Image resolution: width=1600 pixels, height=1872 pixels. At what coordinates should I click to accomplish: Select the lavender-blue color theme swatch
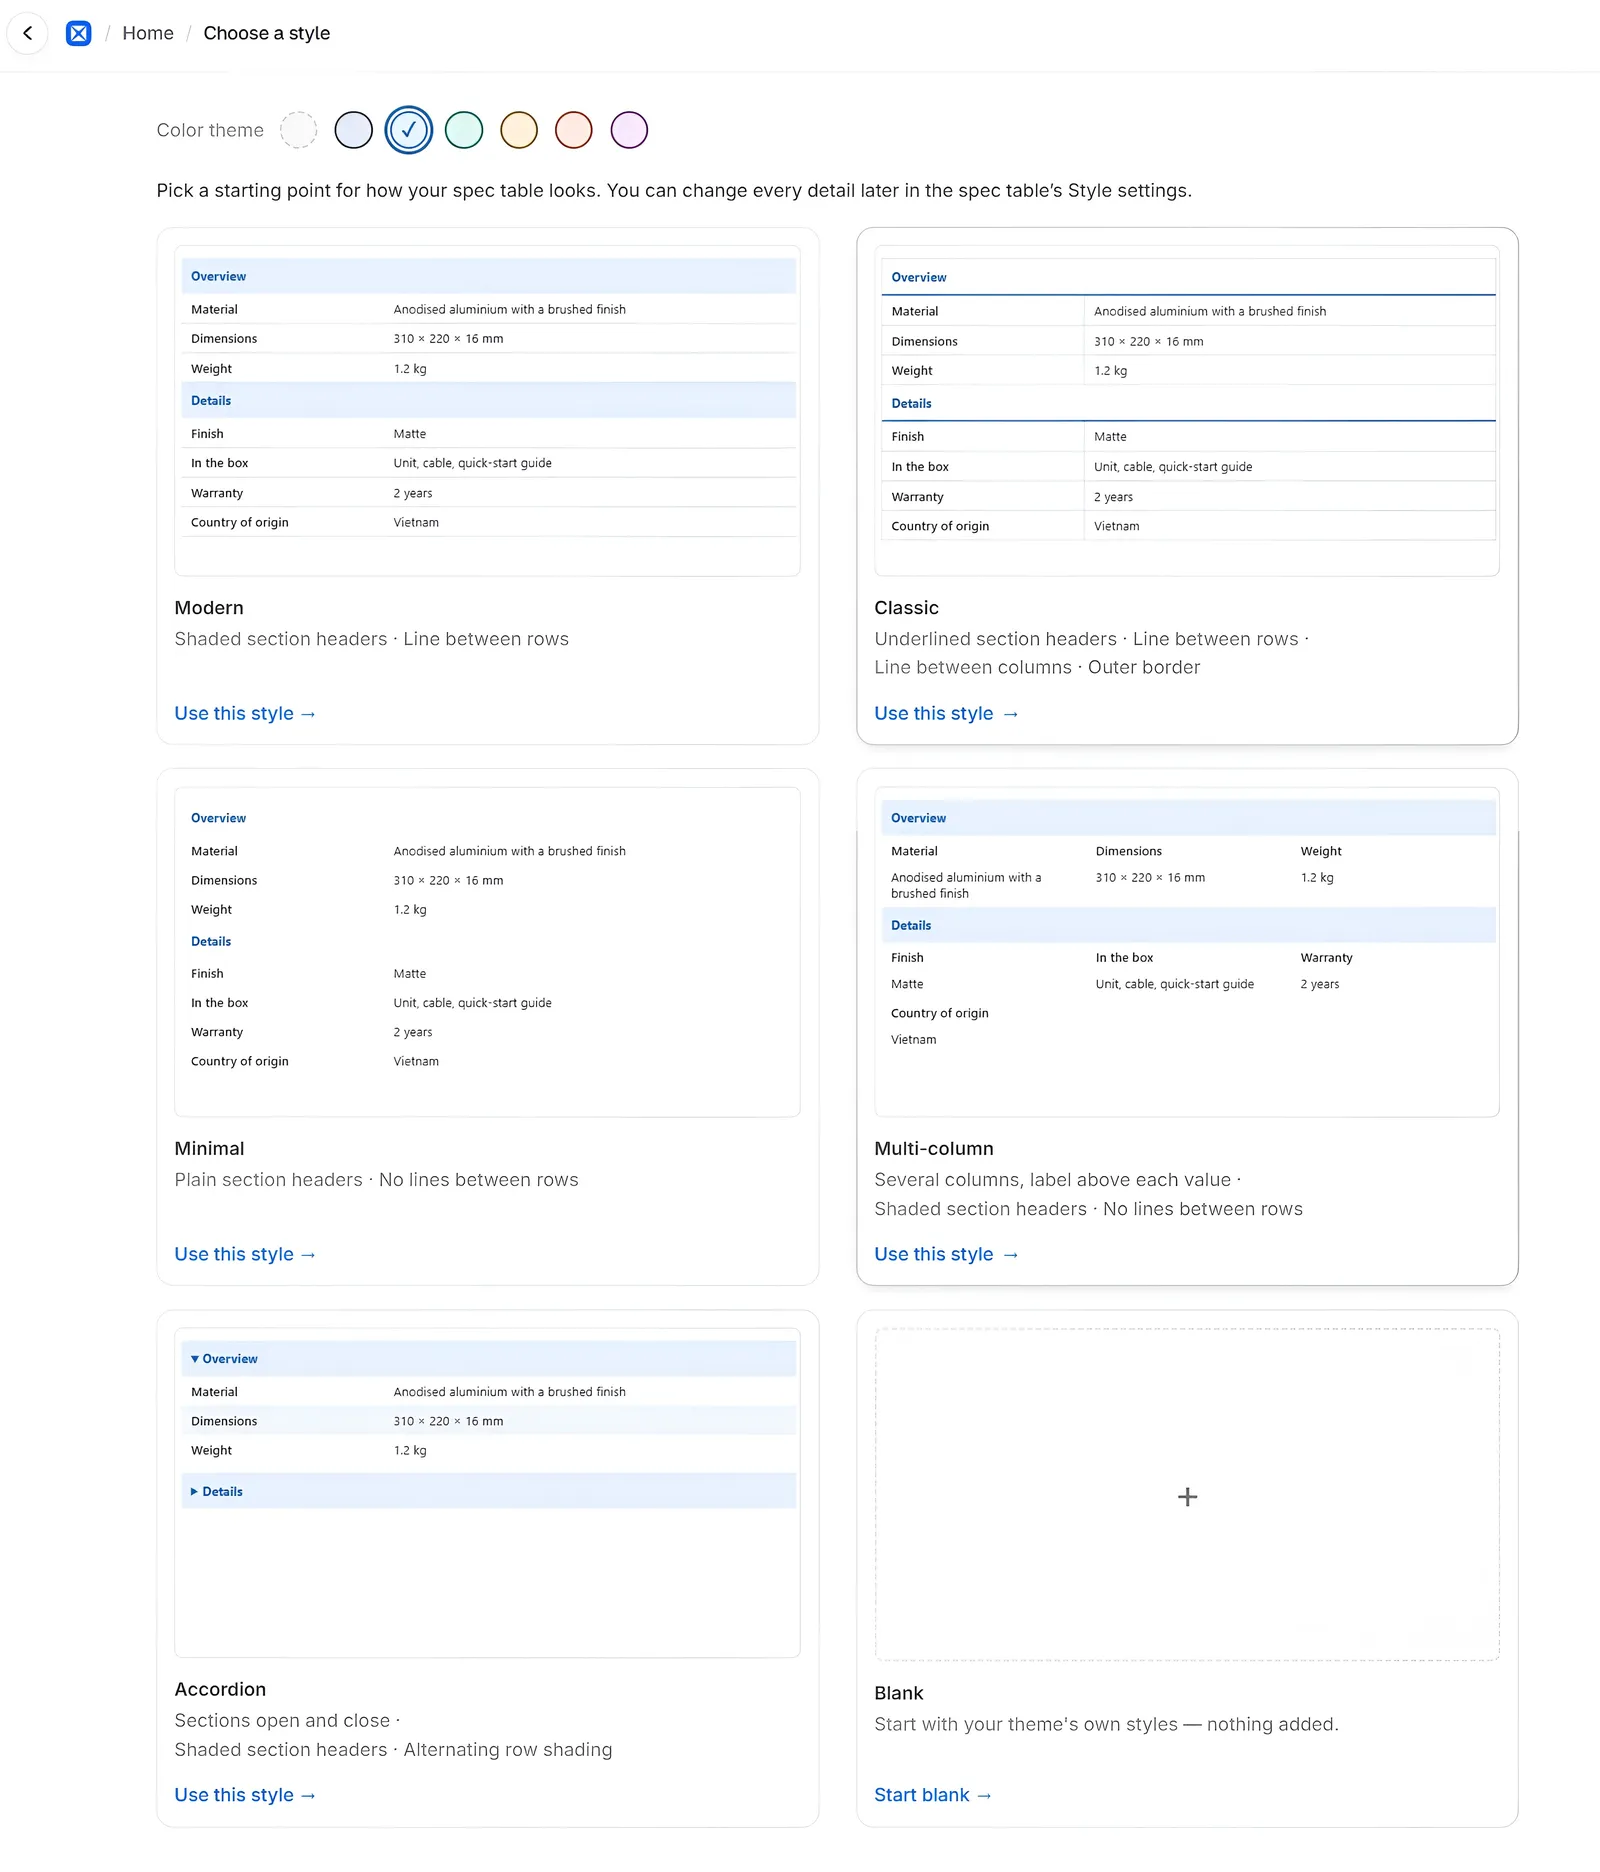(x=354, y=130)
